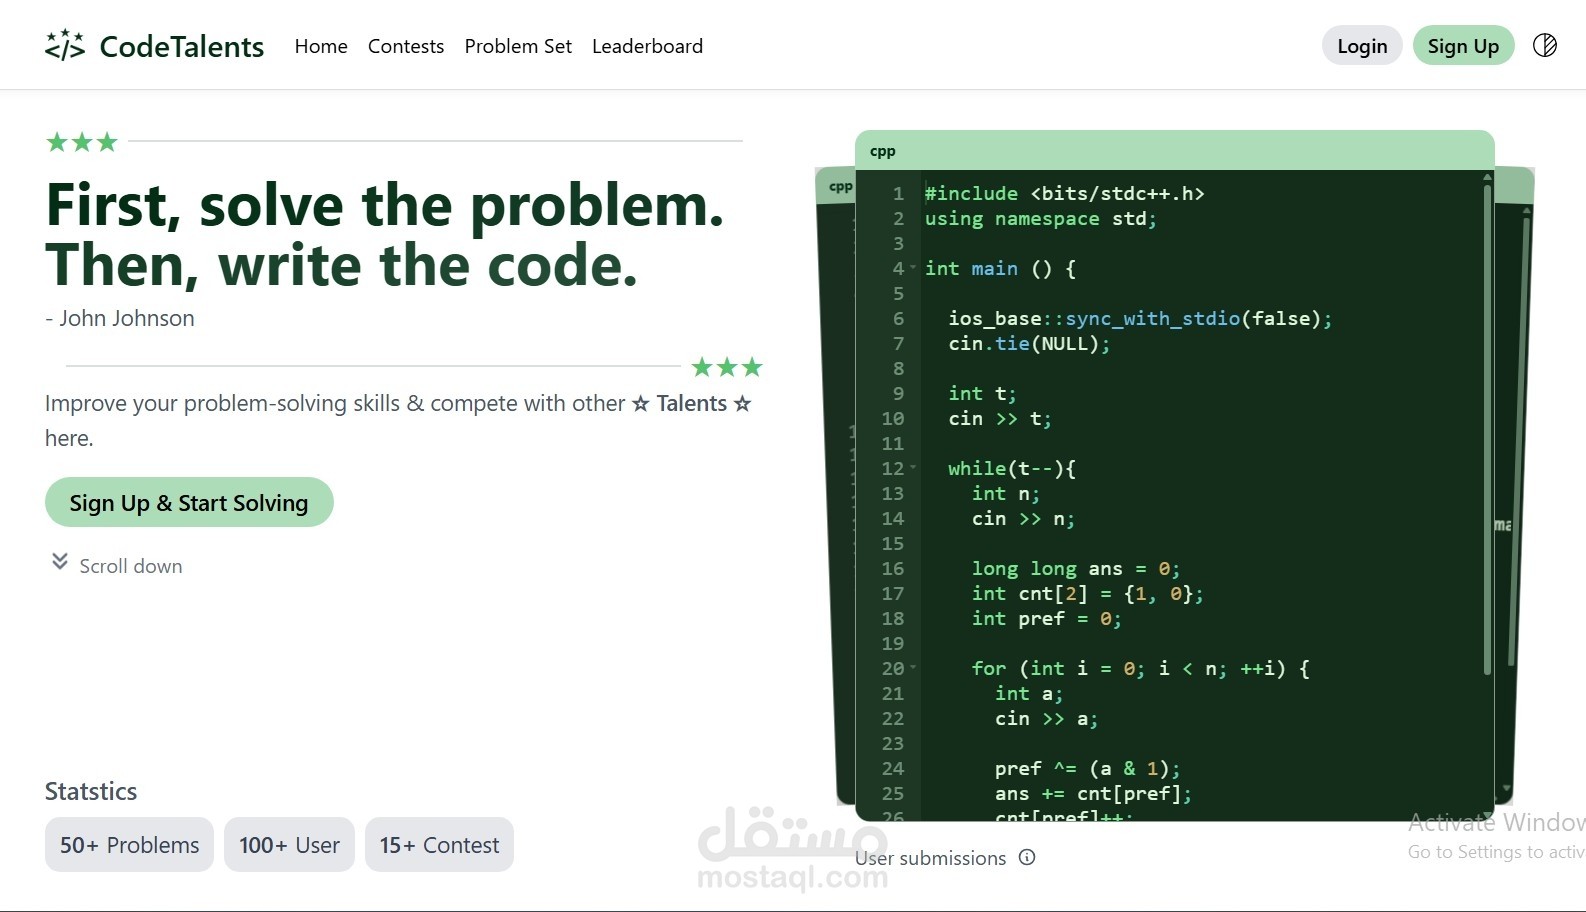
Task: Click Sign Up & Start Solving button
Action: tap(189, 502)
